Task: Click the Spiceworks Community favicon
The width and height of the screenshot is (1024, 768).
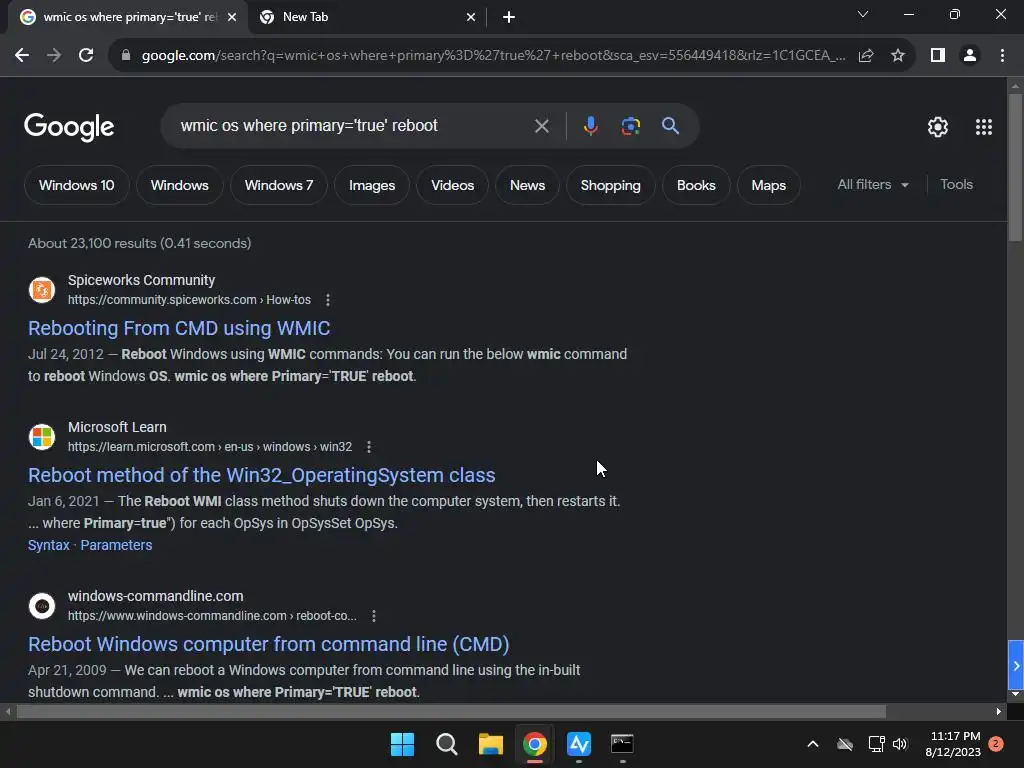Action: (x=42, y=289)
